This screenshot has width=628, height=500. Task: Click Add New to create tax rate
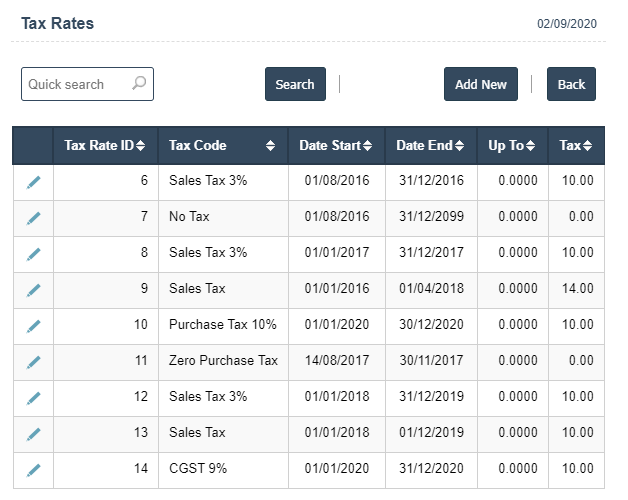[480, 85]
